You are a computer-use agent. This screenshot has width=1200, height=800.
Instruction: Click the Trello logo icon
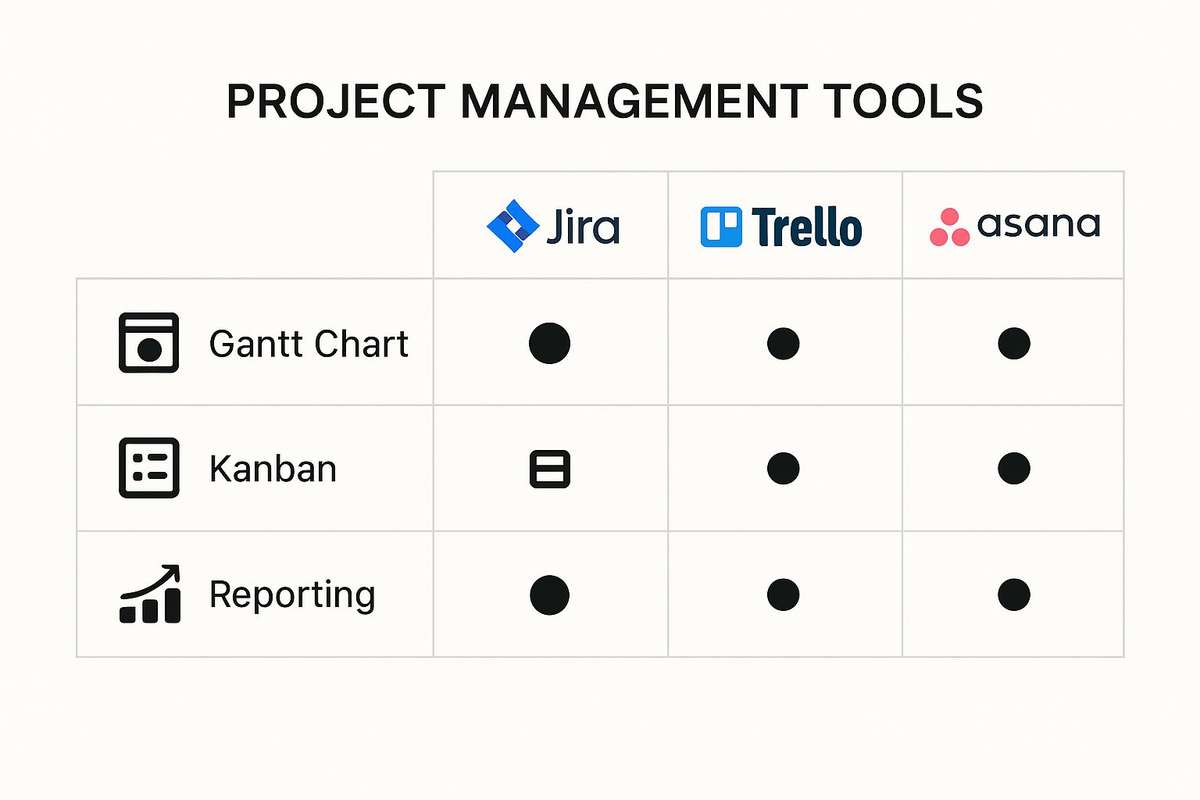(721, 227)
